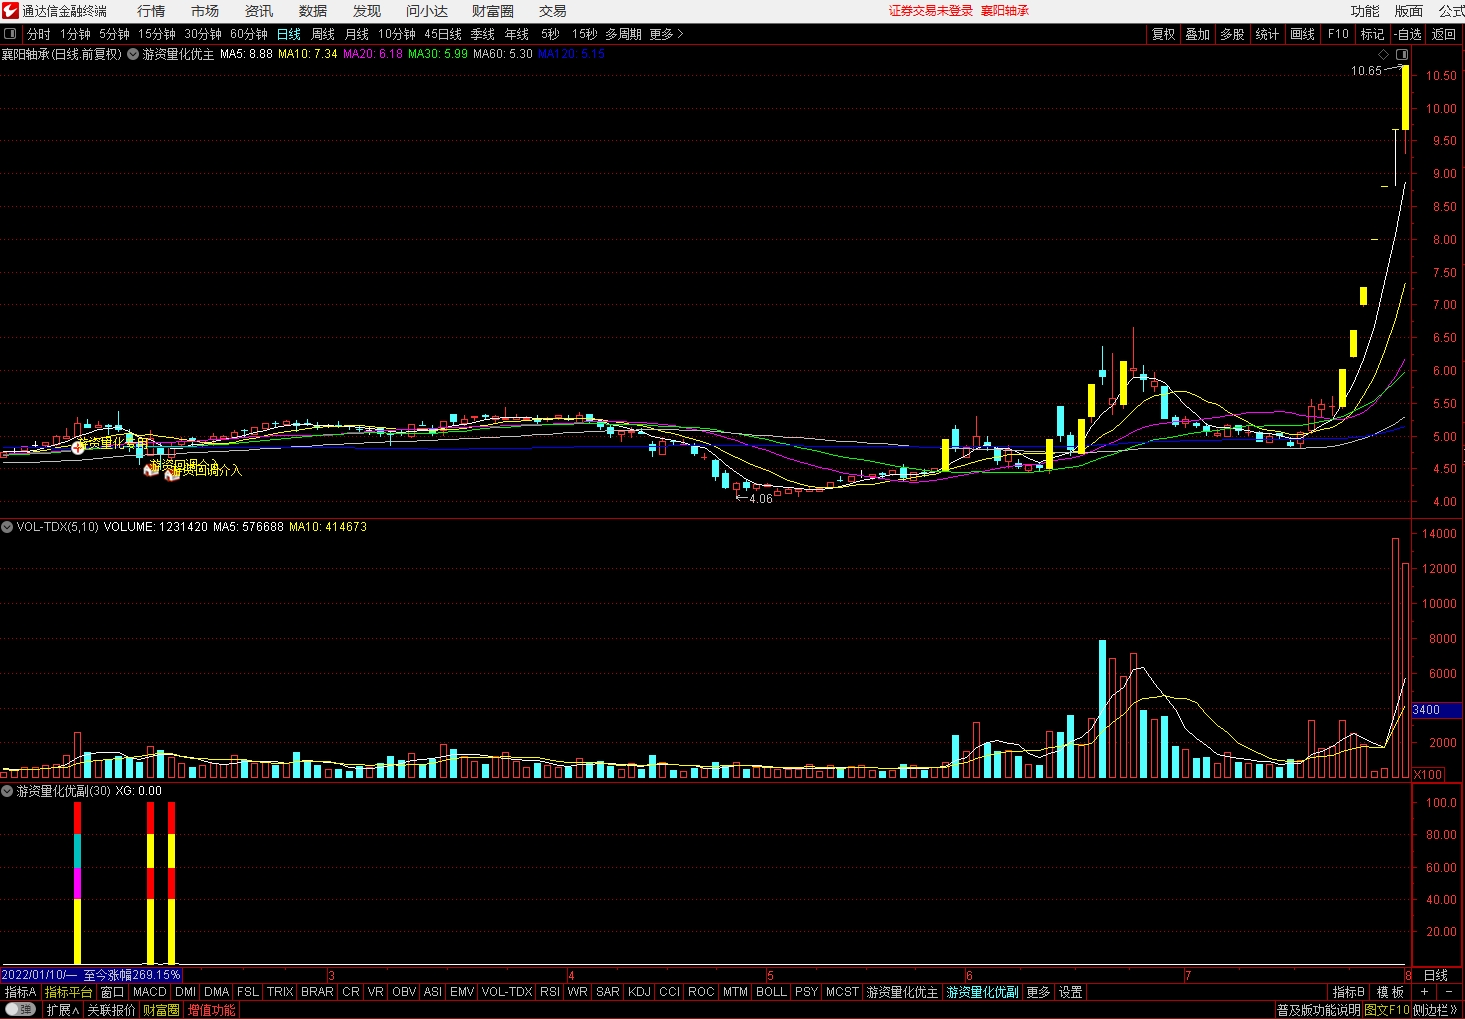This screenshot has height=1020, width=1465.
Task: Open the 功能 menu at top right
Action: pos(1365,11)
